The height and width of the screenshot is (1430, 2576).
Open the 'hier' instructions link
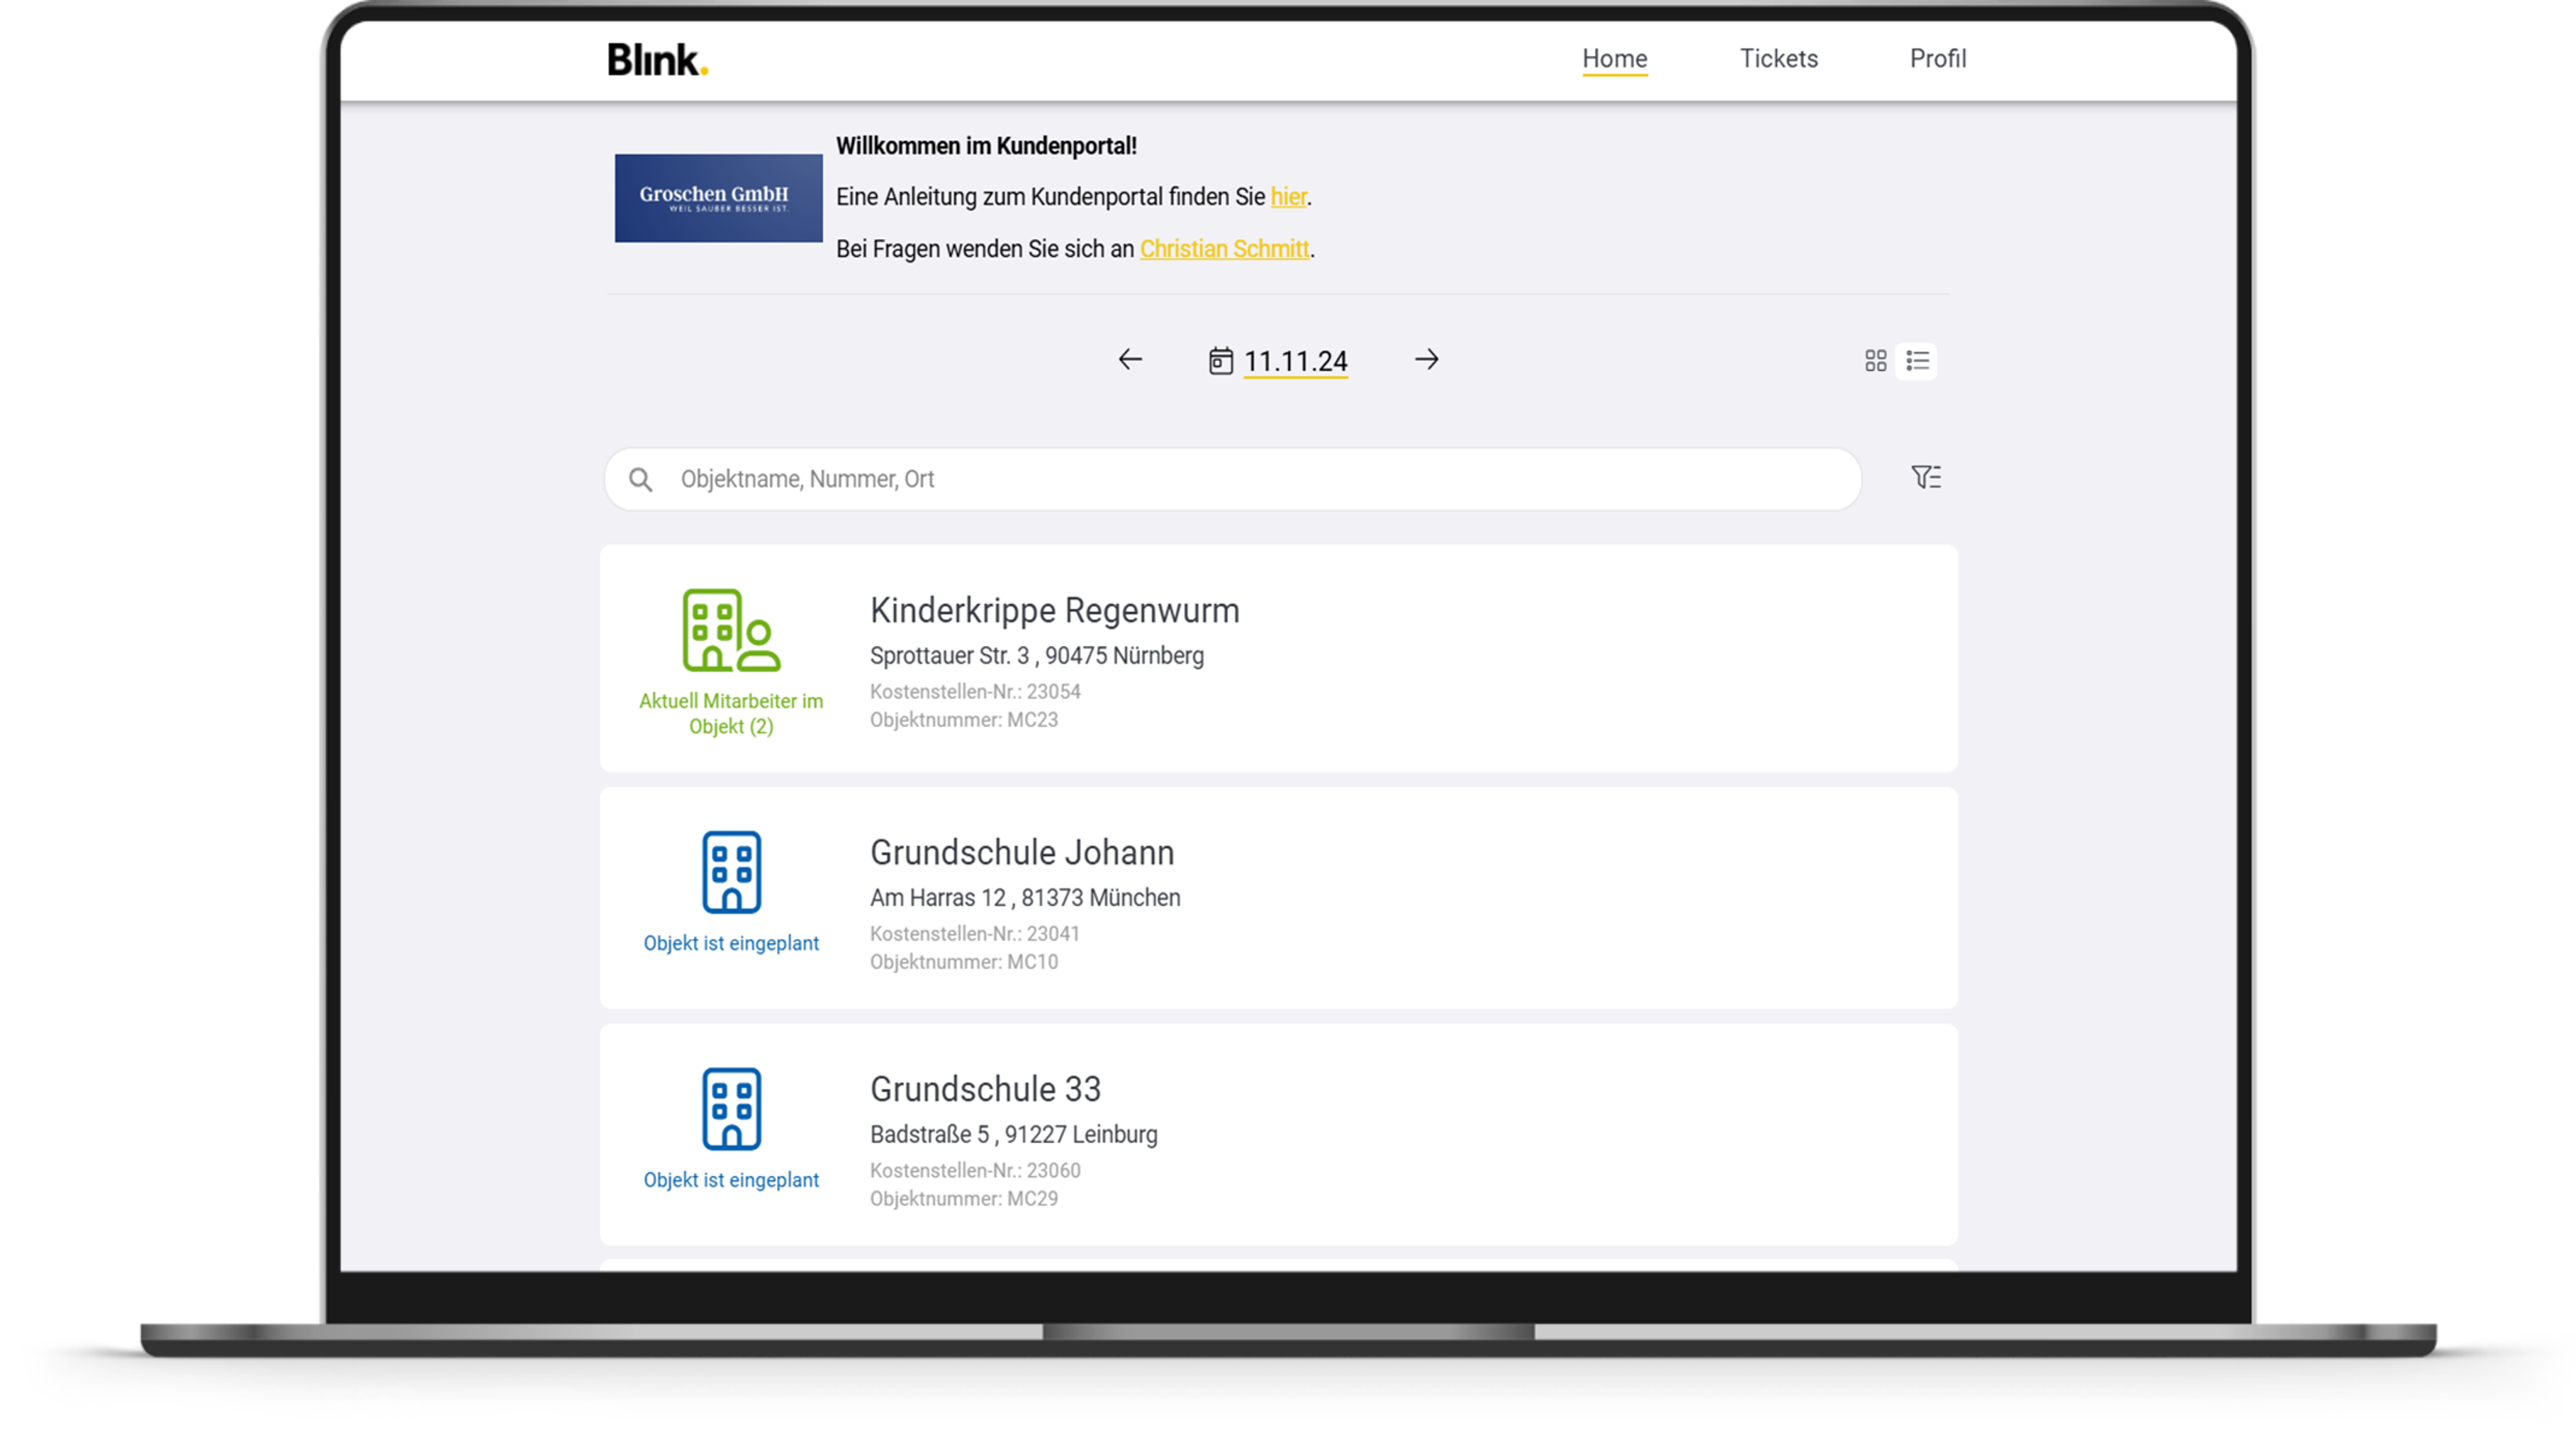(1288, 197)
